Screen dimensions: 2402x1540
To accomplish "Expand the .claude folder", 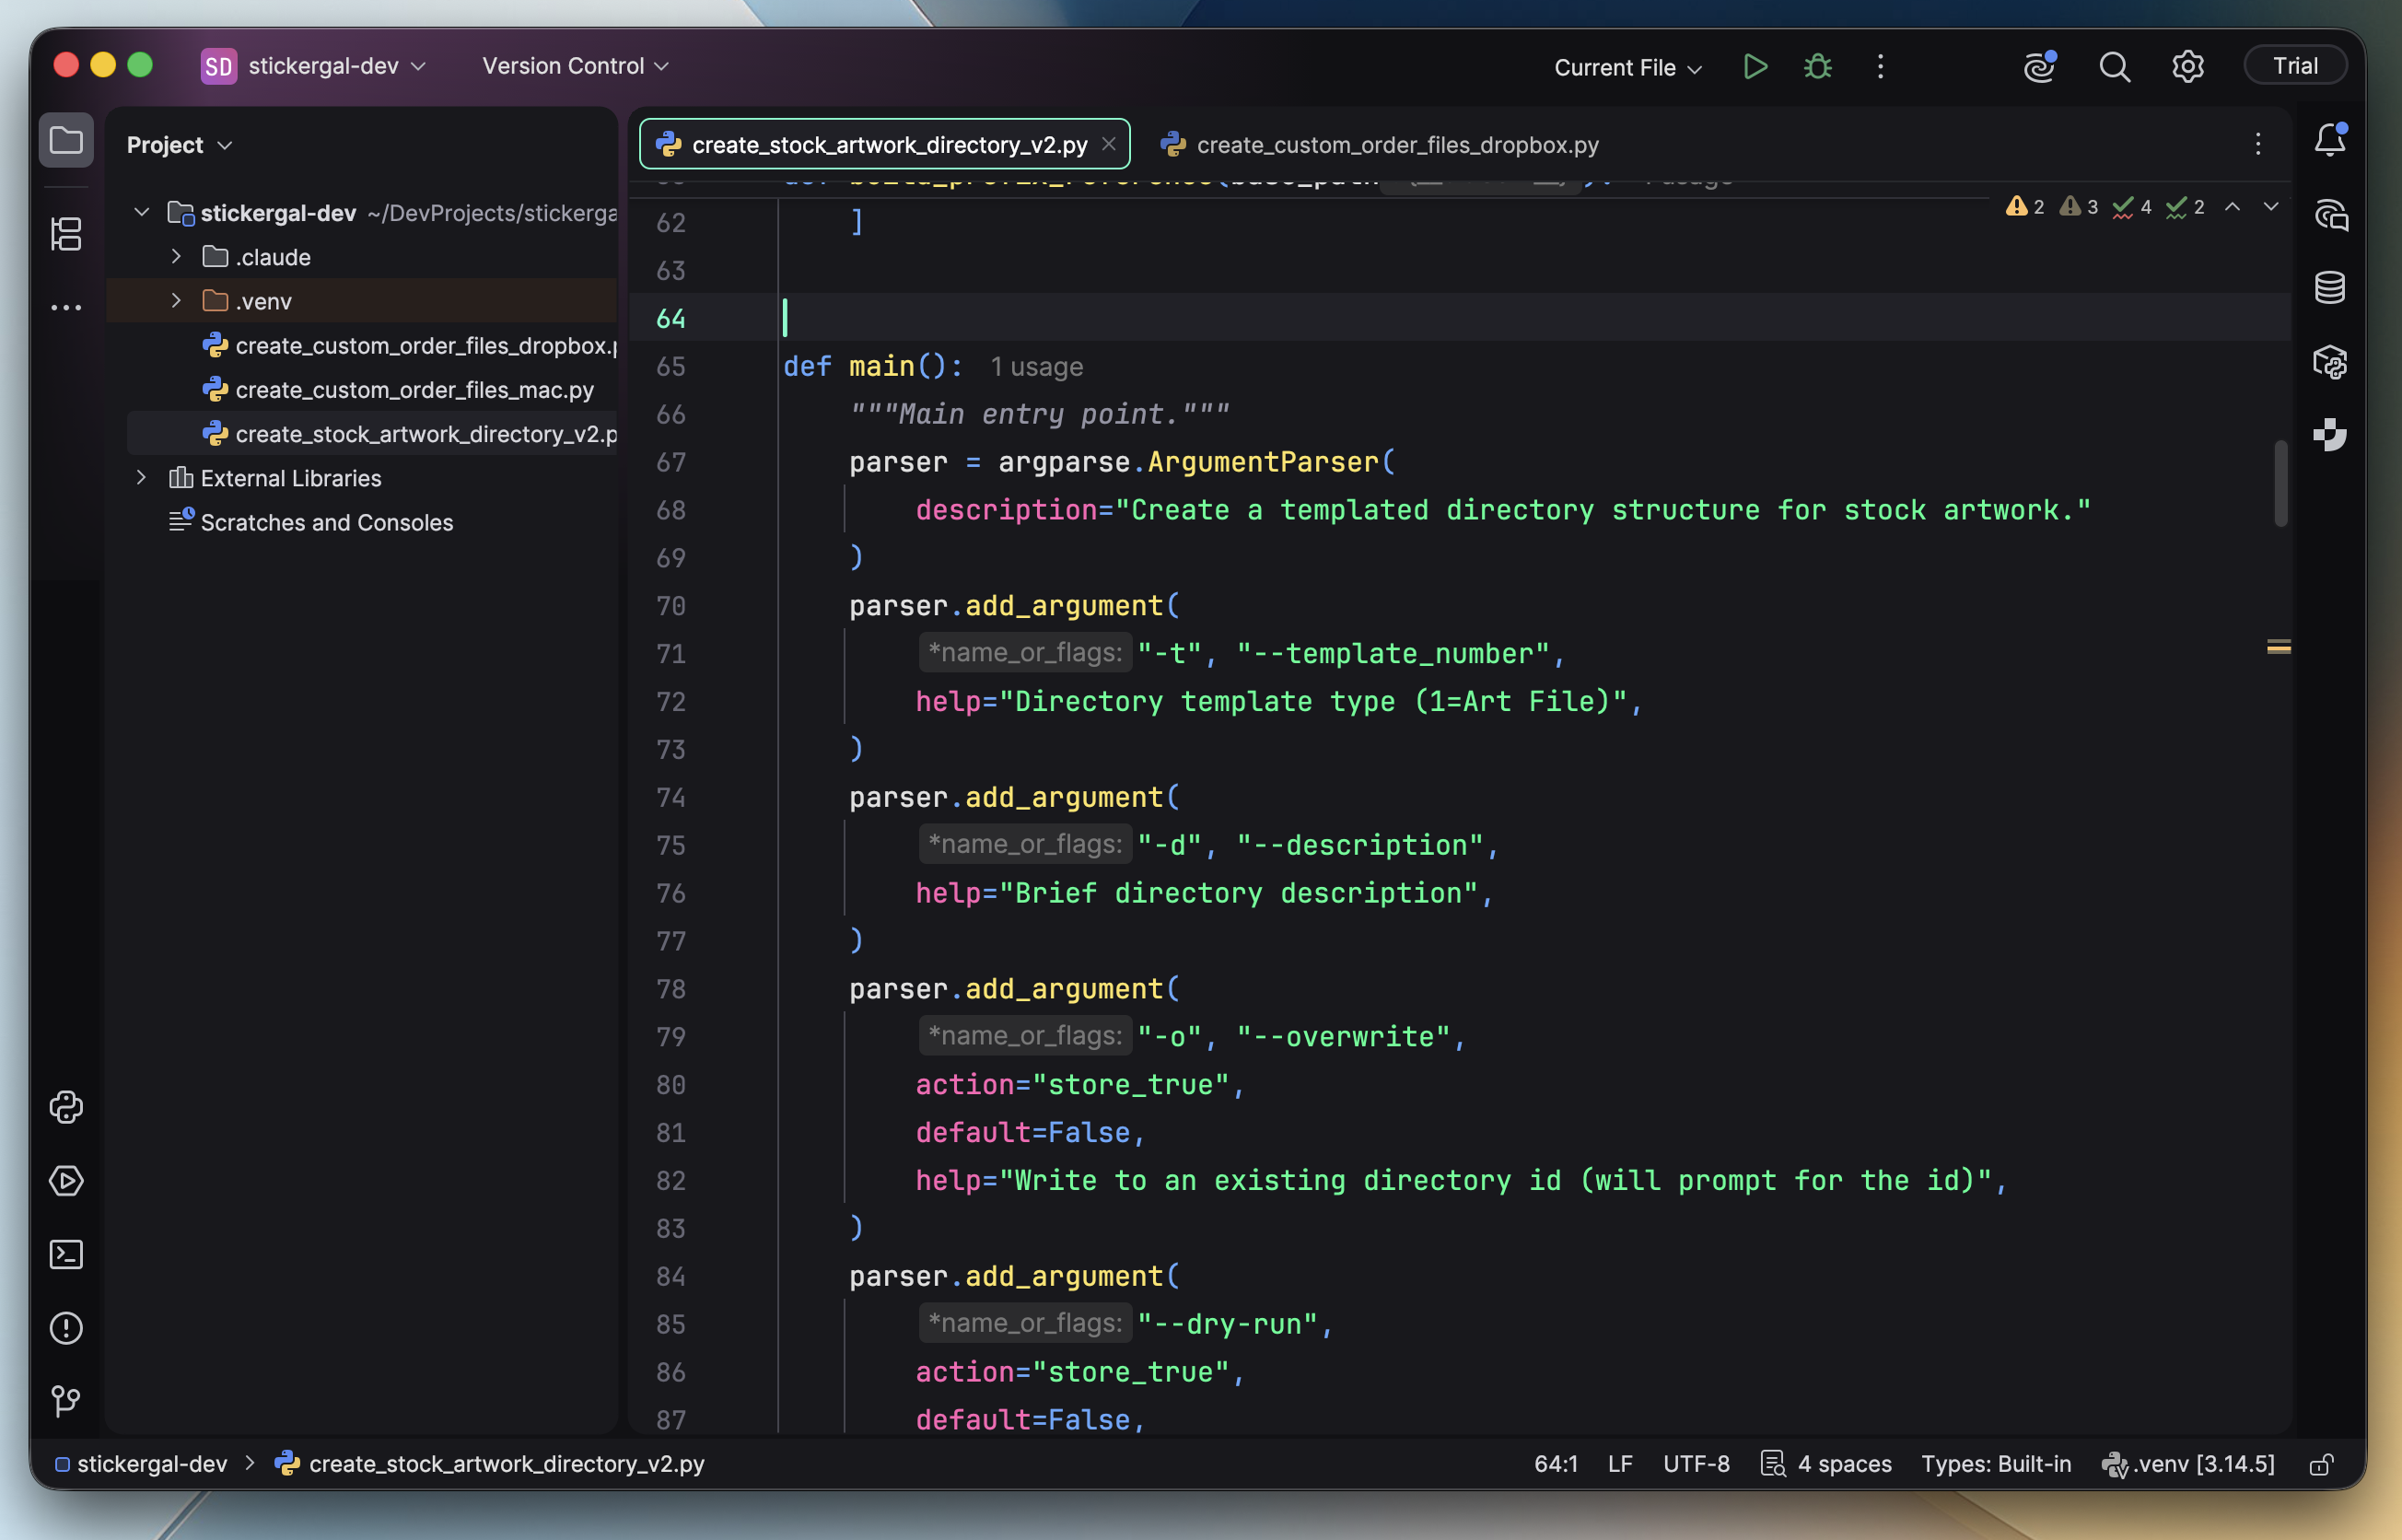I will tap(176, 257).
